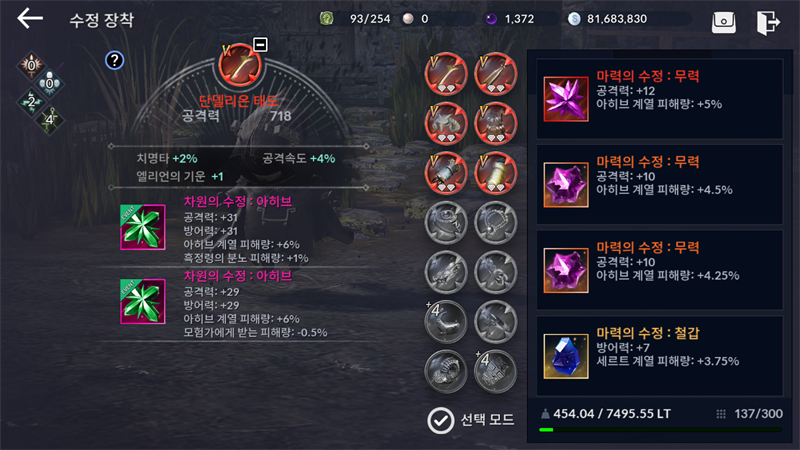
Task: Open the help question mark icon
Action: [114, 61]
